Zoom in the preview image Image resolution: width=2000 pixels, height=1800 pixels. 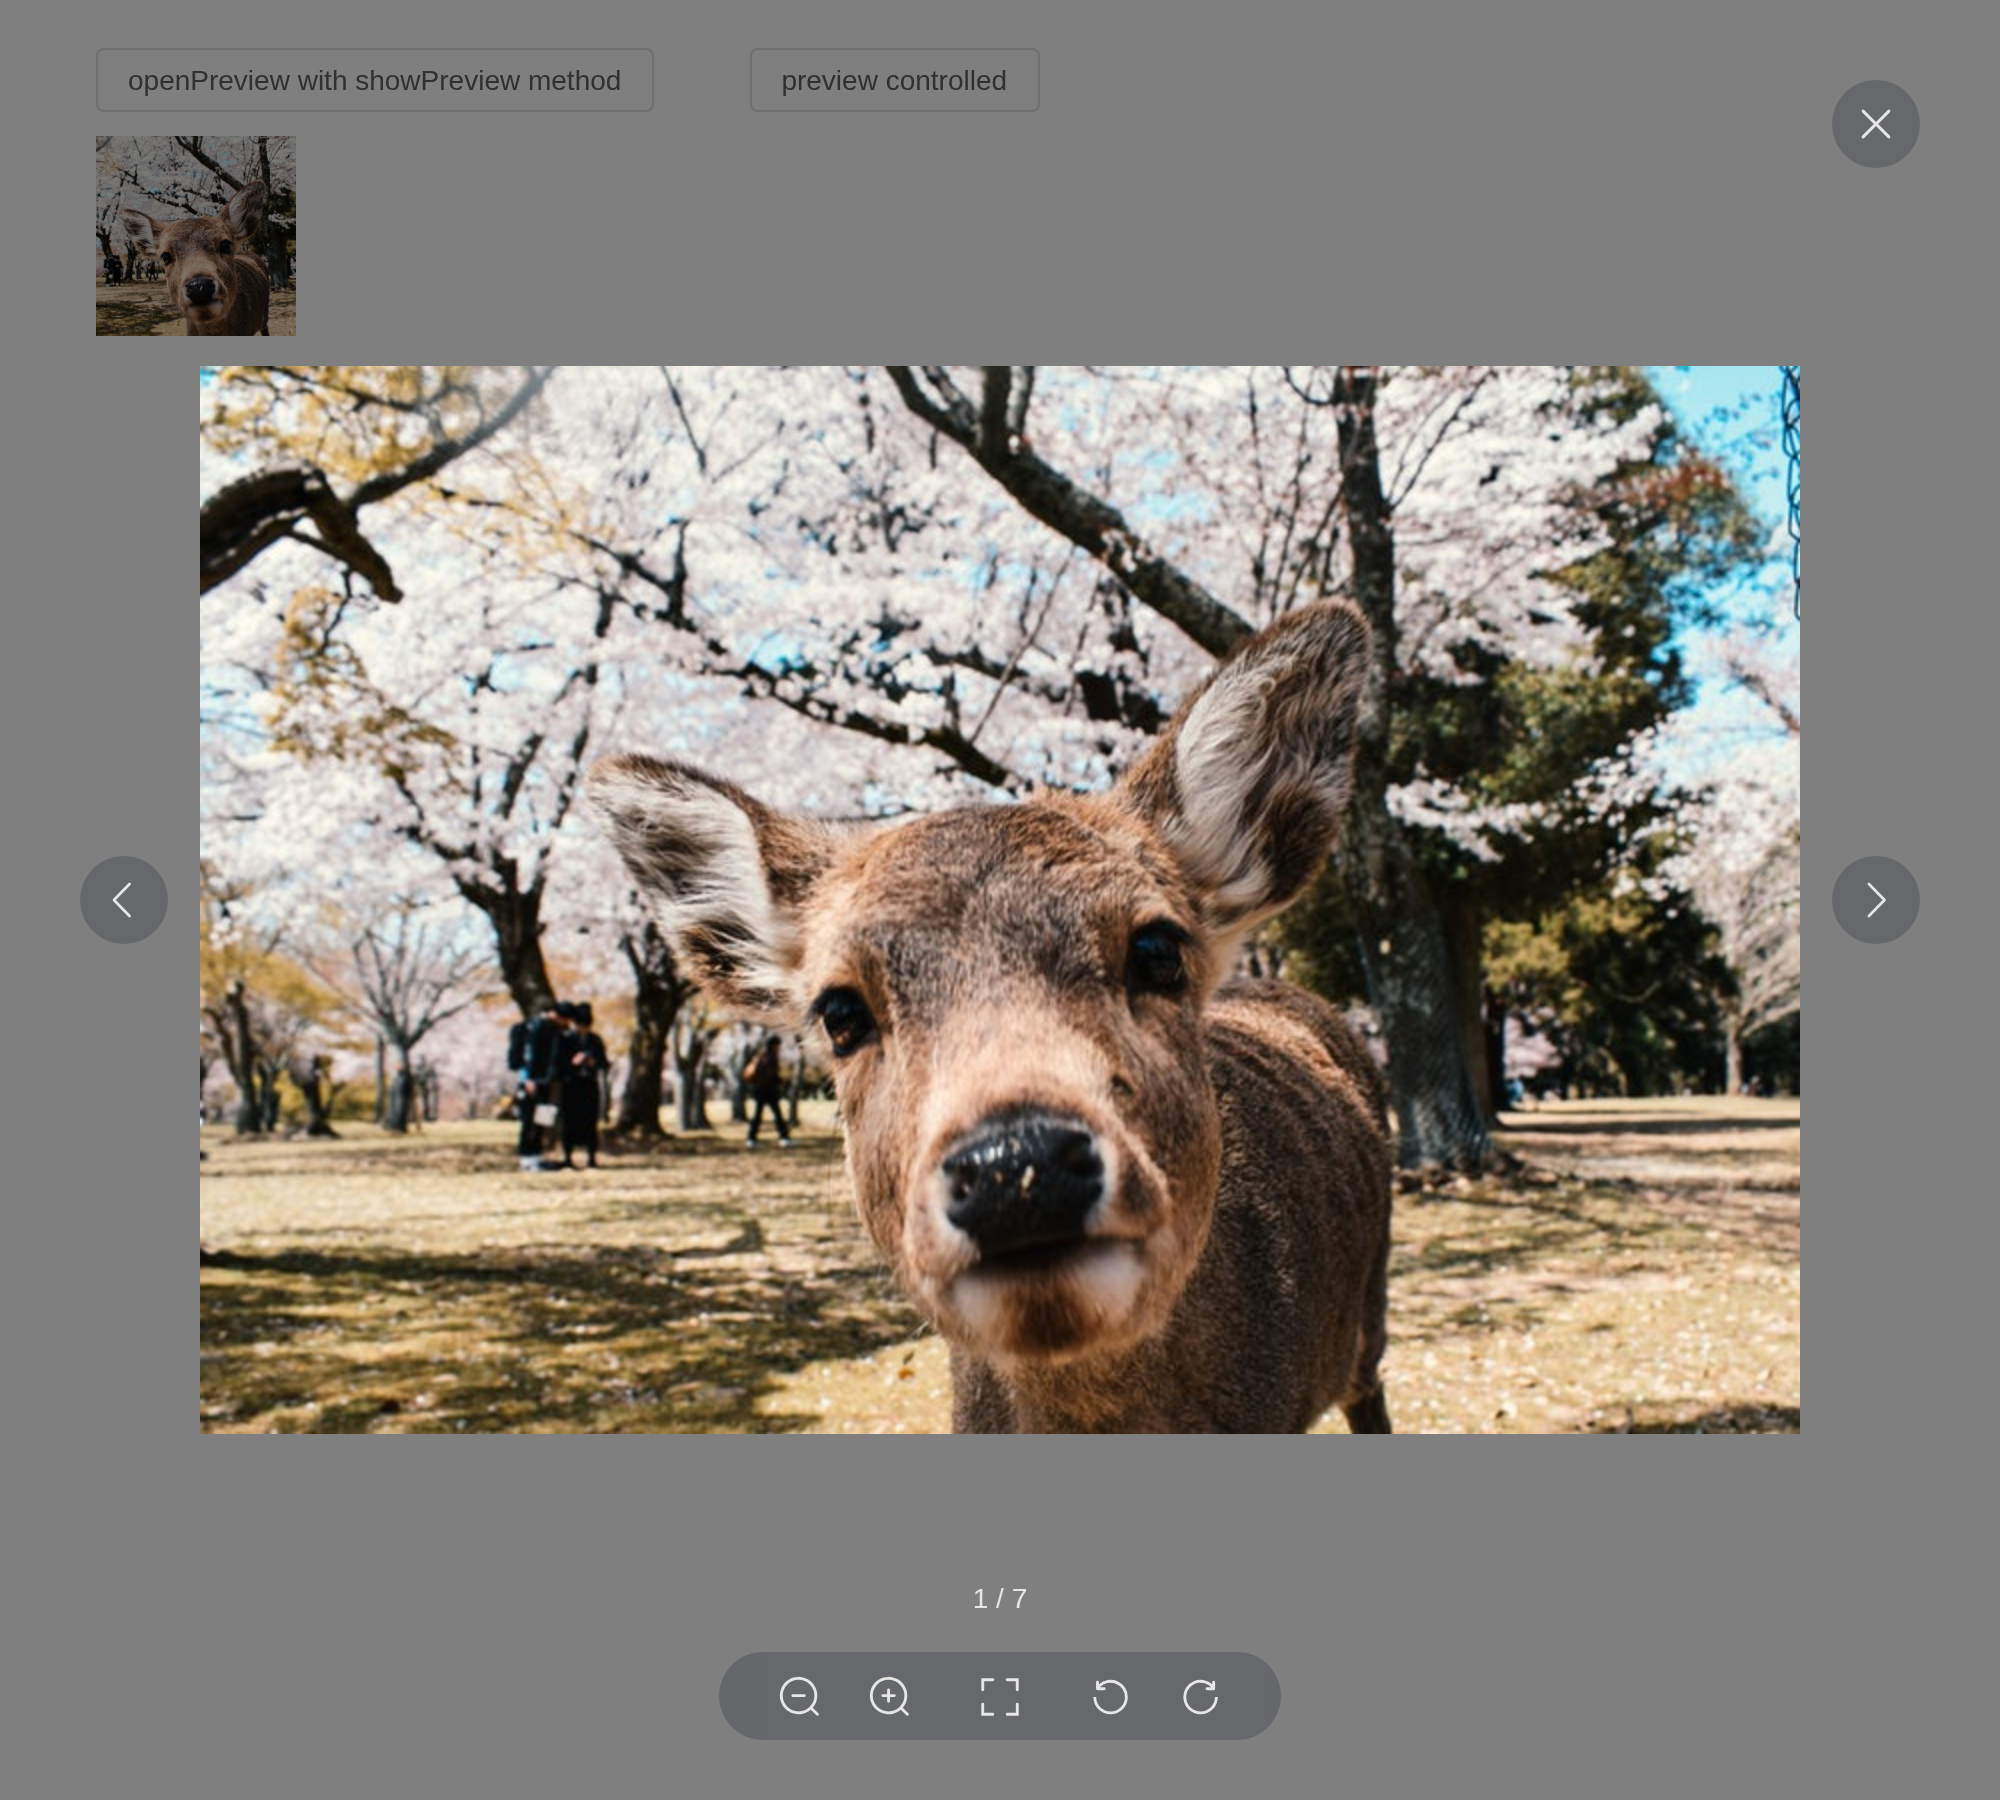(x=889, y=1696)
